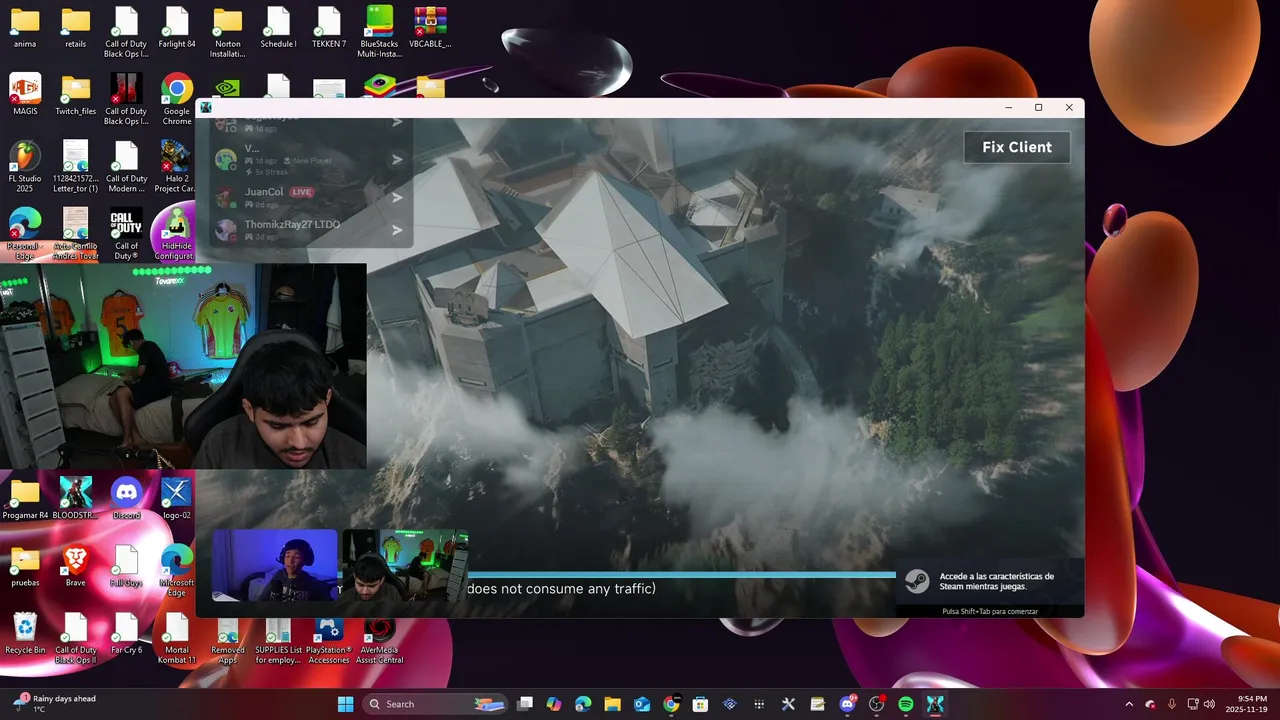Screen dimensions: 1280x720
Task: Click the Fix Client button
Action: tap(1016, 147)
